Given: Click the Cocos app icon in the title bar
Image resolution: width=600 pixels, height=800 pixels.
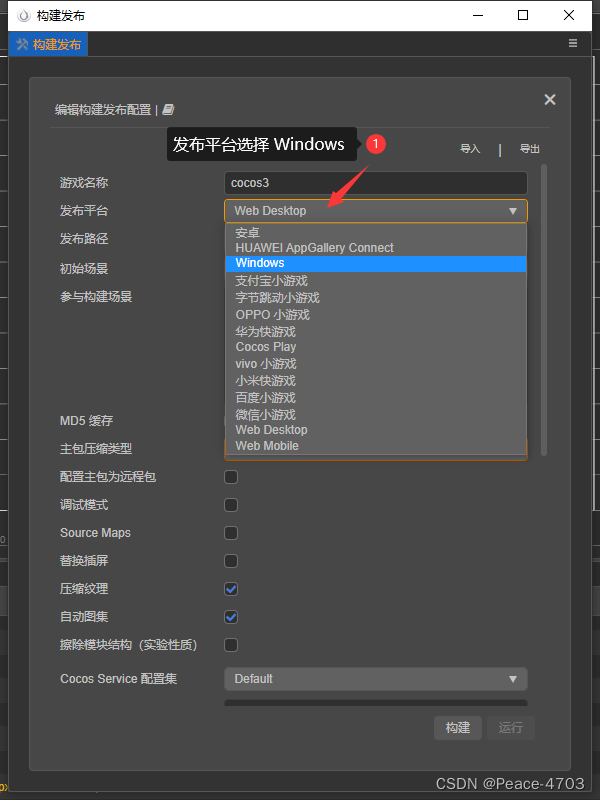Looking at the screenshot, I should click(23, 15).
